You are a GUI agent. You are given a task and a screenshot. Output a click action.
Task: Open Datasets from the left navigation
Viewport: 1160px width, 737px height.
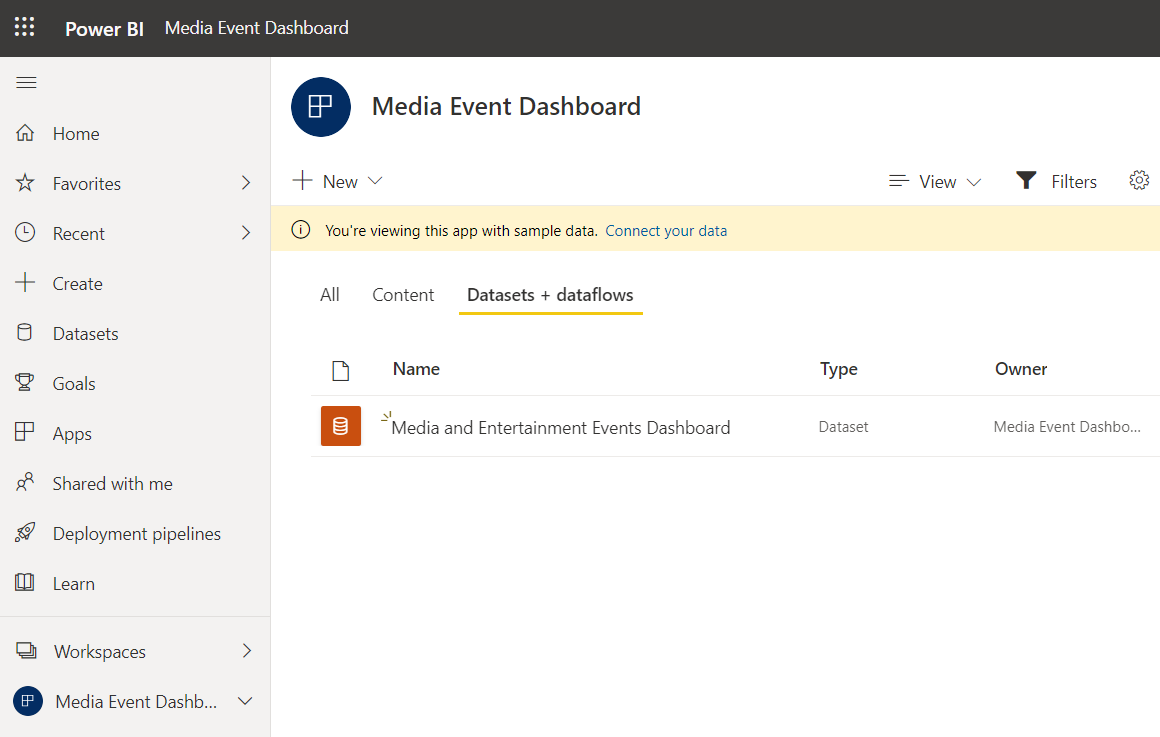[x=85, y=334]
